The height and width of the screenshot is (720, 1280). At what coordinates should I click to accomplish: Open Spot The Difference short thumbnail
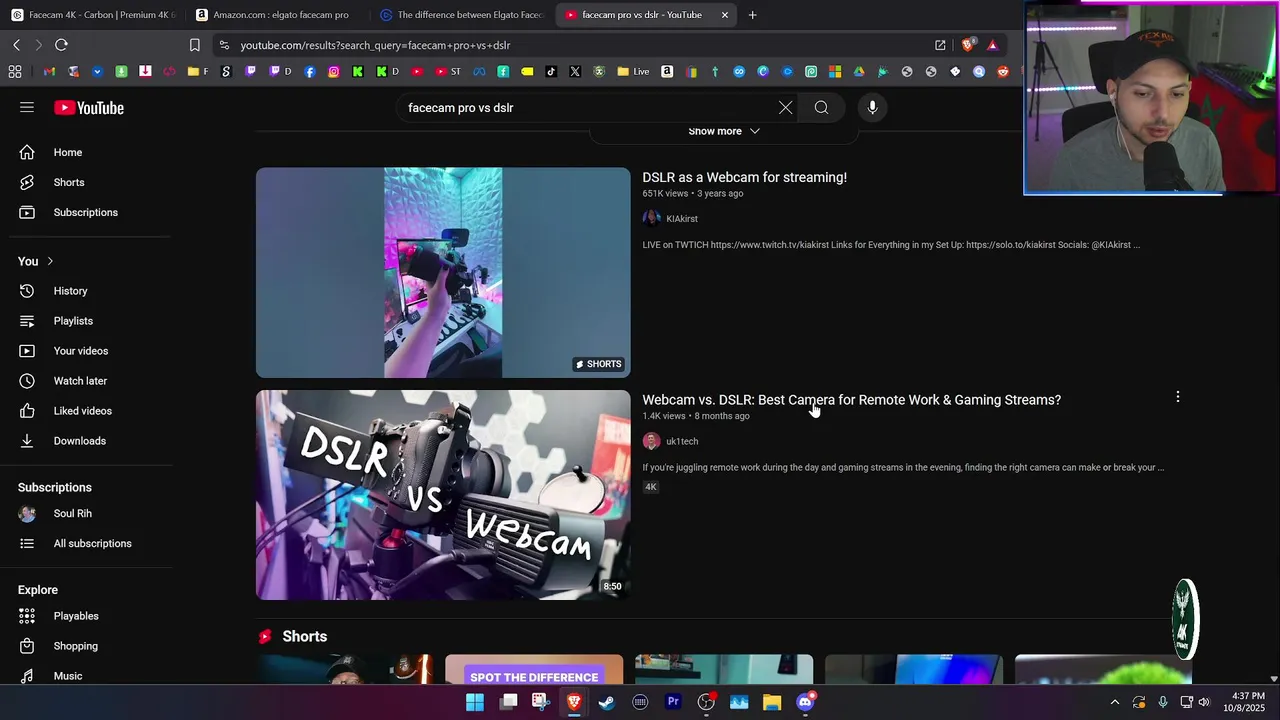pyautogui.click(x=534, y=670)
